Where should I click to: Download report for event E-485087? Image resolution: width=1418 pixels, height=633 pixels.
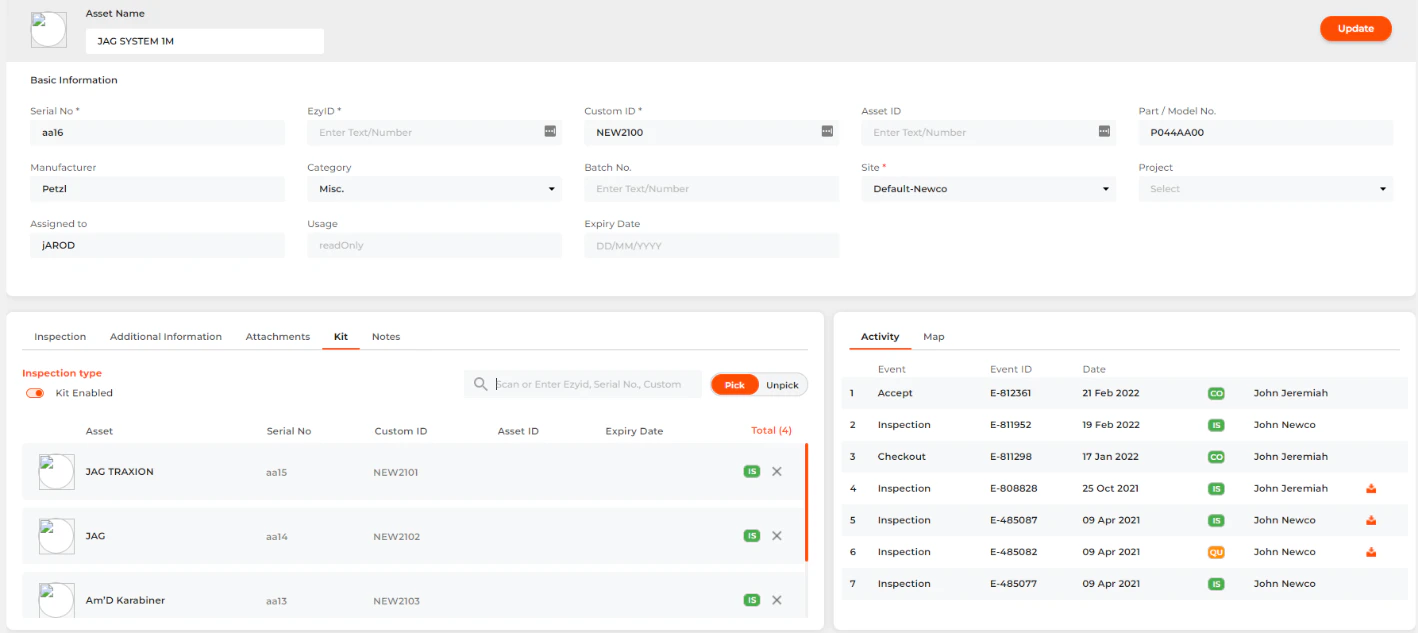click(x=1371, y=520)
